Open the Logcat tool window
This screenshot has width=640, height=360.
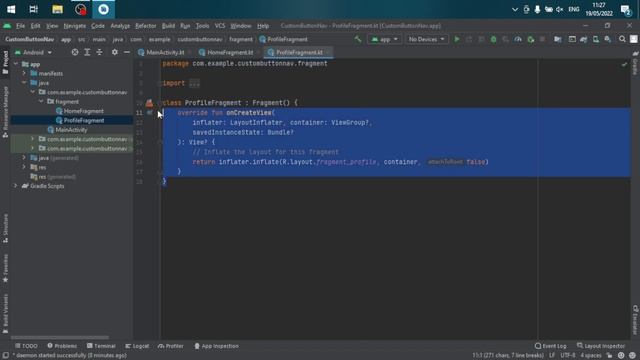[137, 346]
